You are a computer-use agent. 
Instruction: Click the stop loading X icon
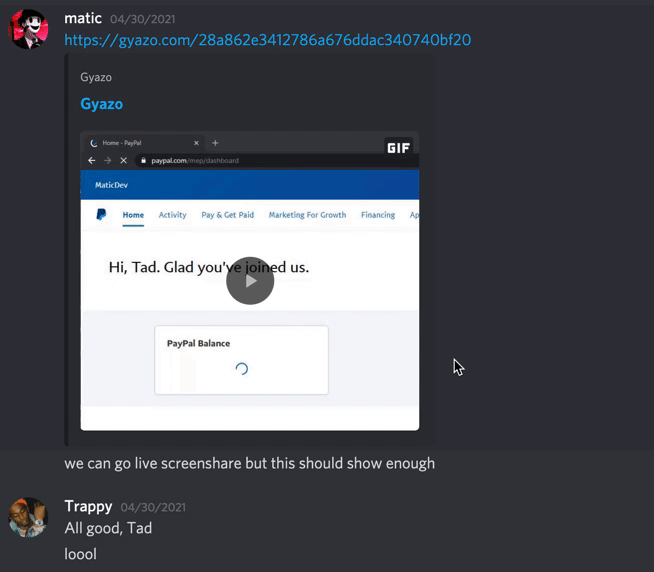(123, 161)
